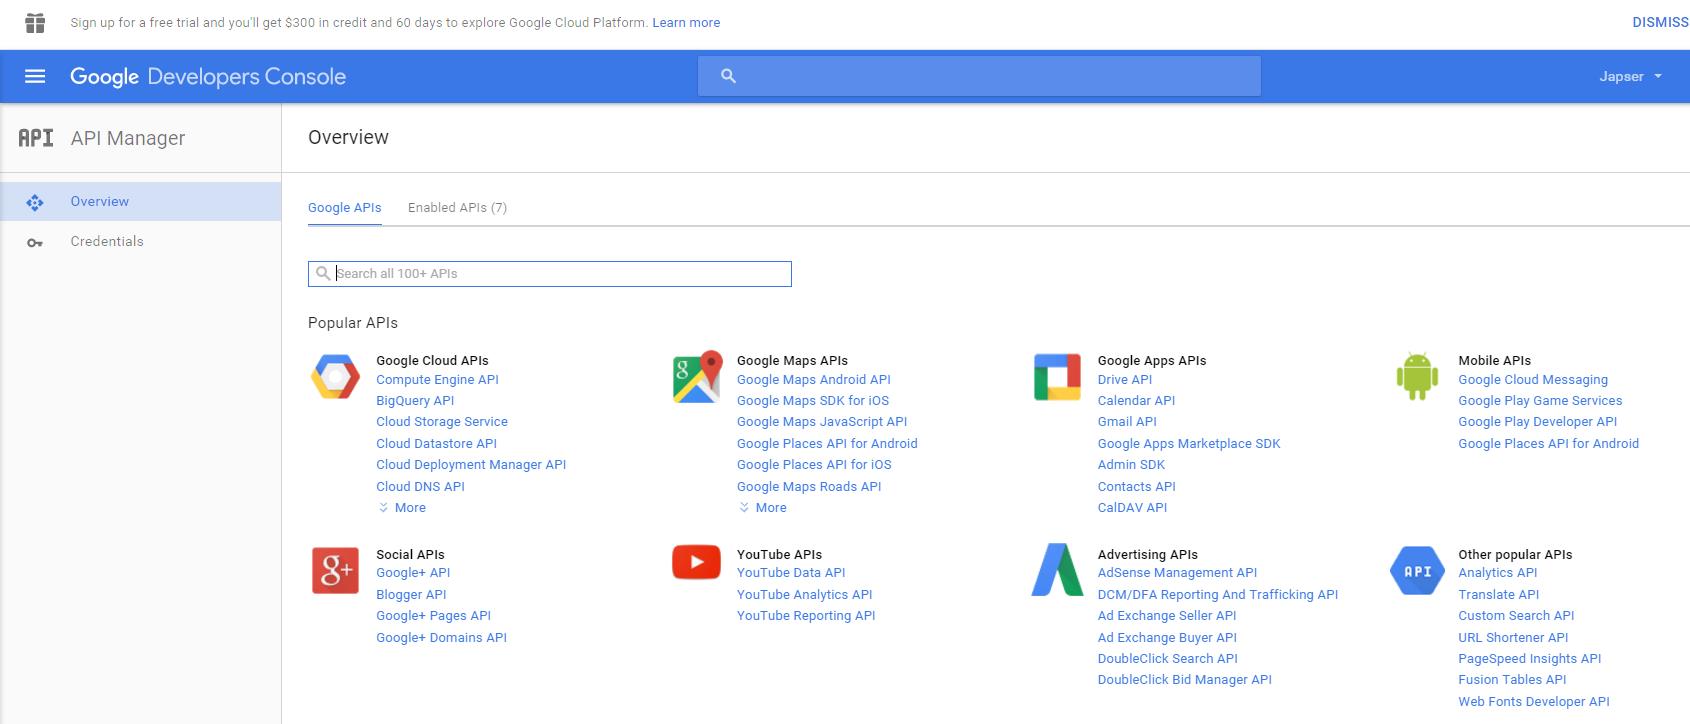Open Cloud DNS API link

point(420,487)
